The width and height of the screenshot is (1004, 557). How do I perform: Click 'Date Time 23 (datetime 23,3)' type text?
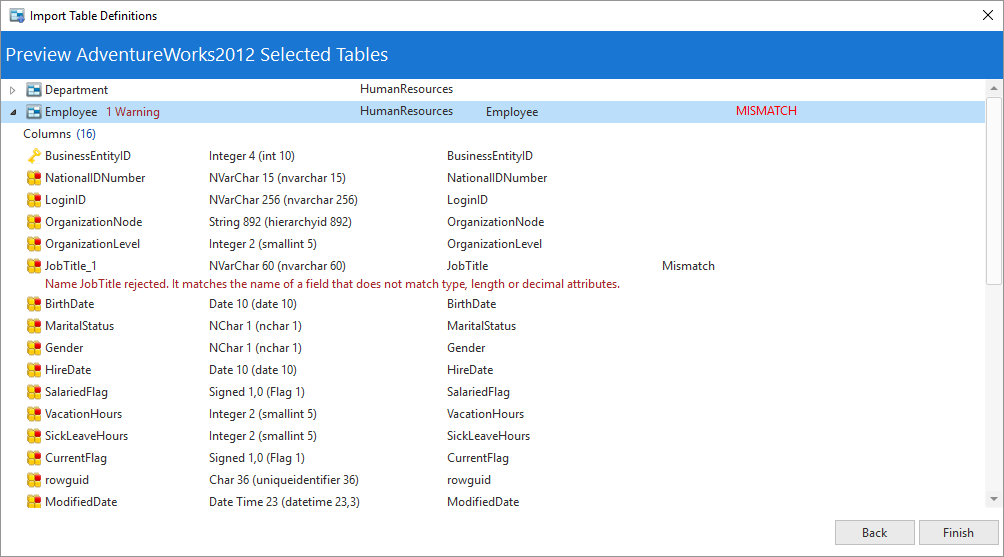(284, 502)
